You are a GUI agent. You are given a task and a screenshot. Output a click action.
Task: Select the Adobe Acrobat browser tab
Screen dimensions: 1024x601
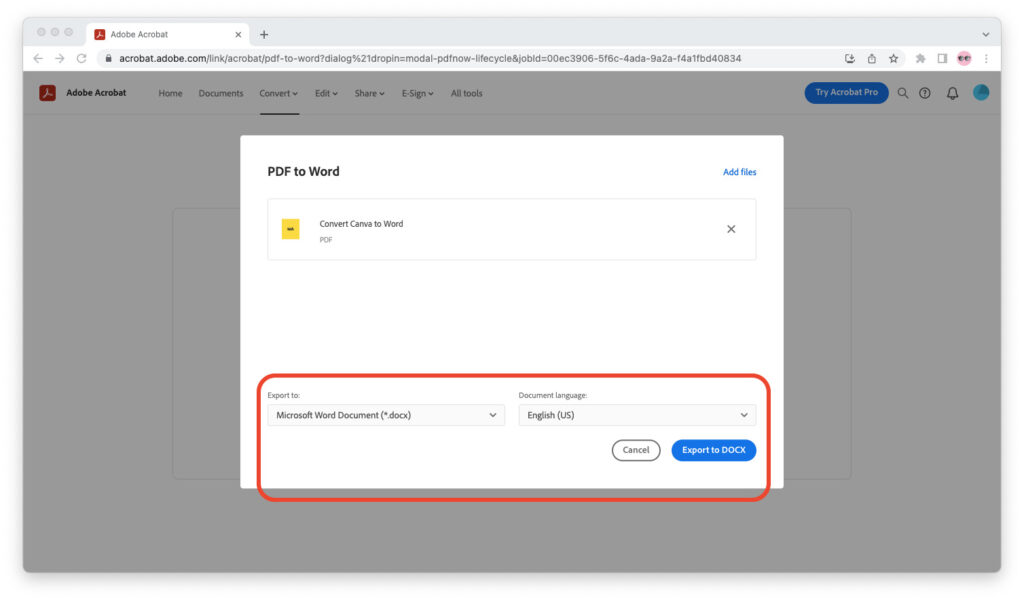168,35
